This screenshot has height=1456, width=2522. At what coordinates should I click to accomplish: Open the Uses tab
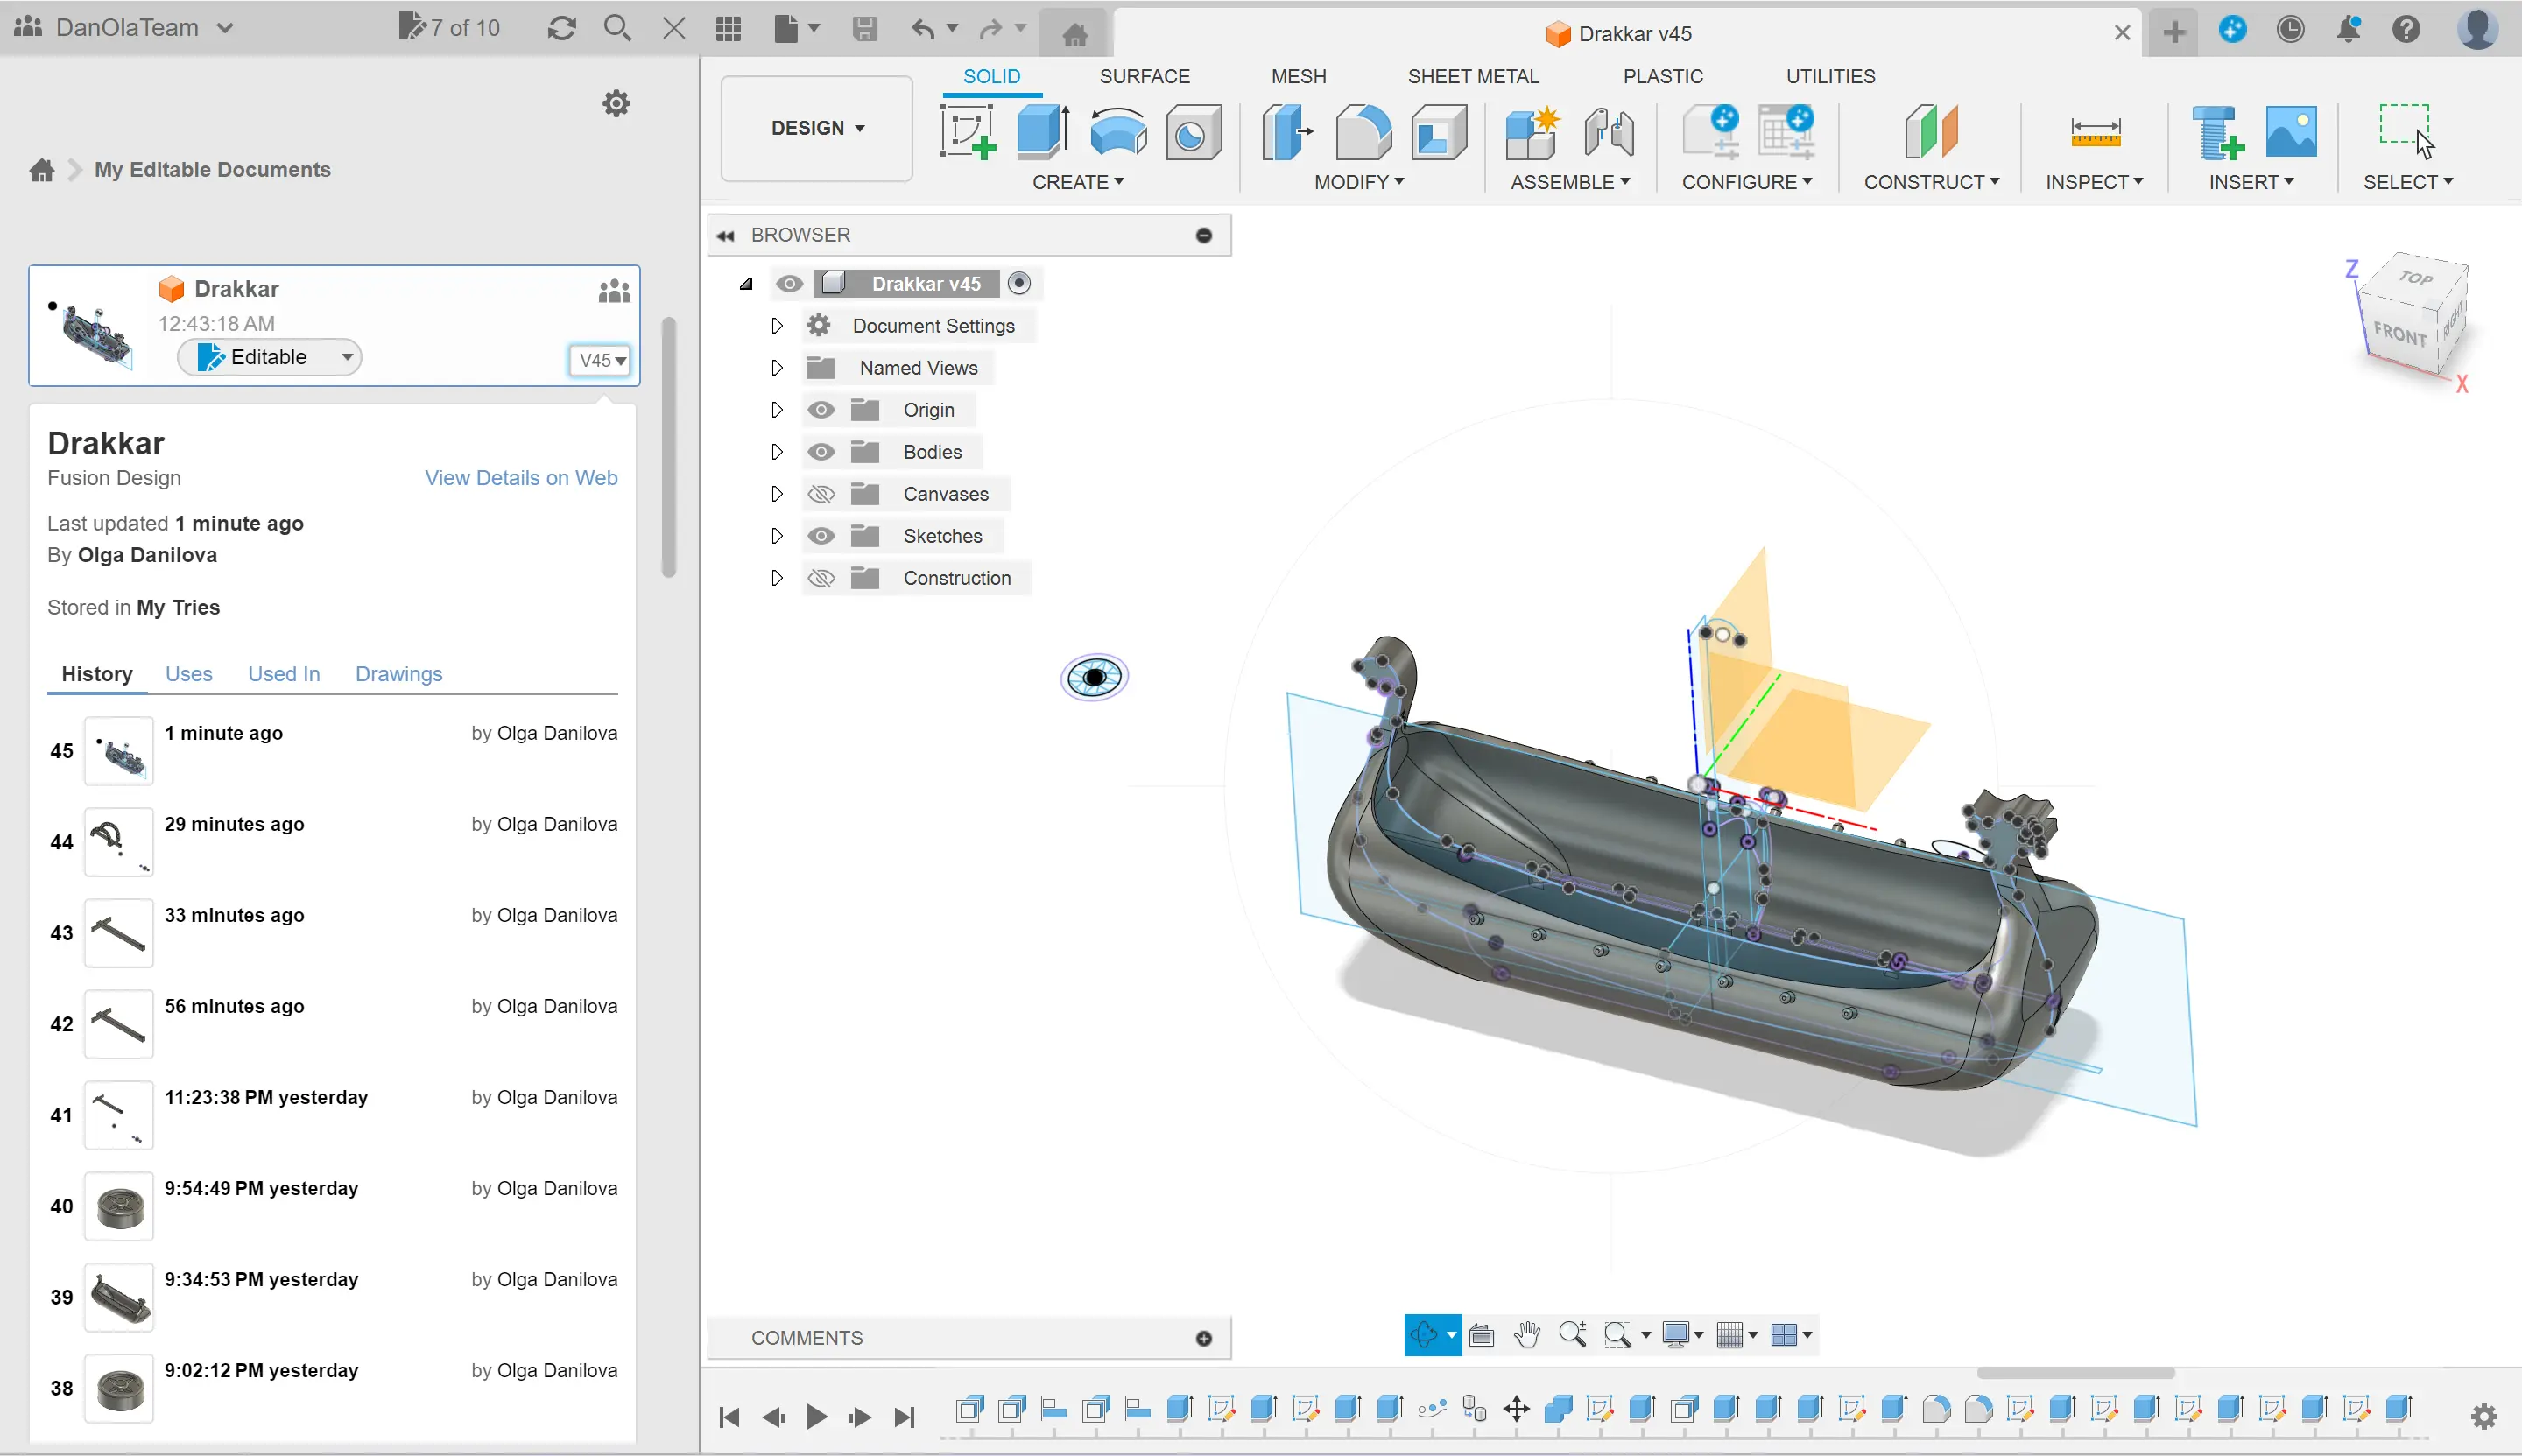coord(188,674)
